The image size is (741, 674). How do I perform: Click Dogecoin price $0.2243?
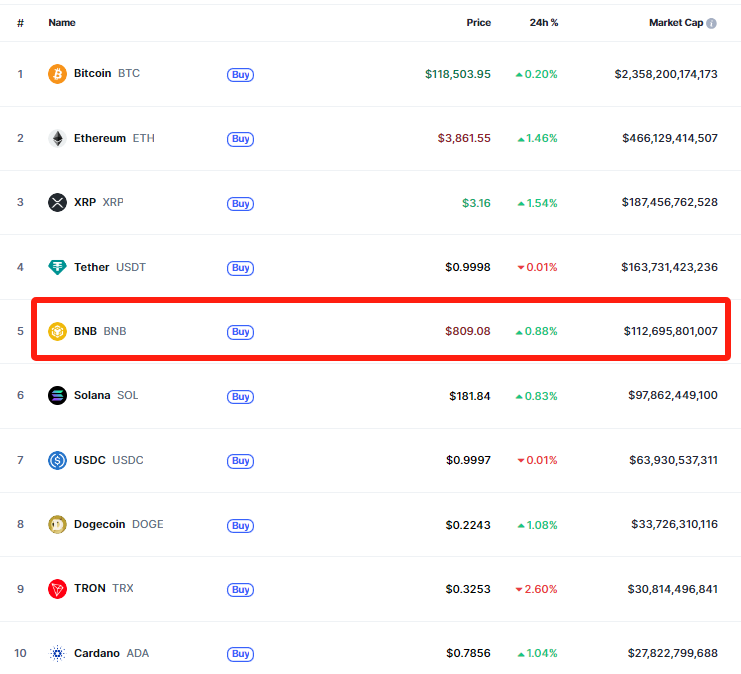pos(468,525)
